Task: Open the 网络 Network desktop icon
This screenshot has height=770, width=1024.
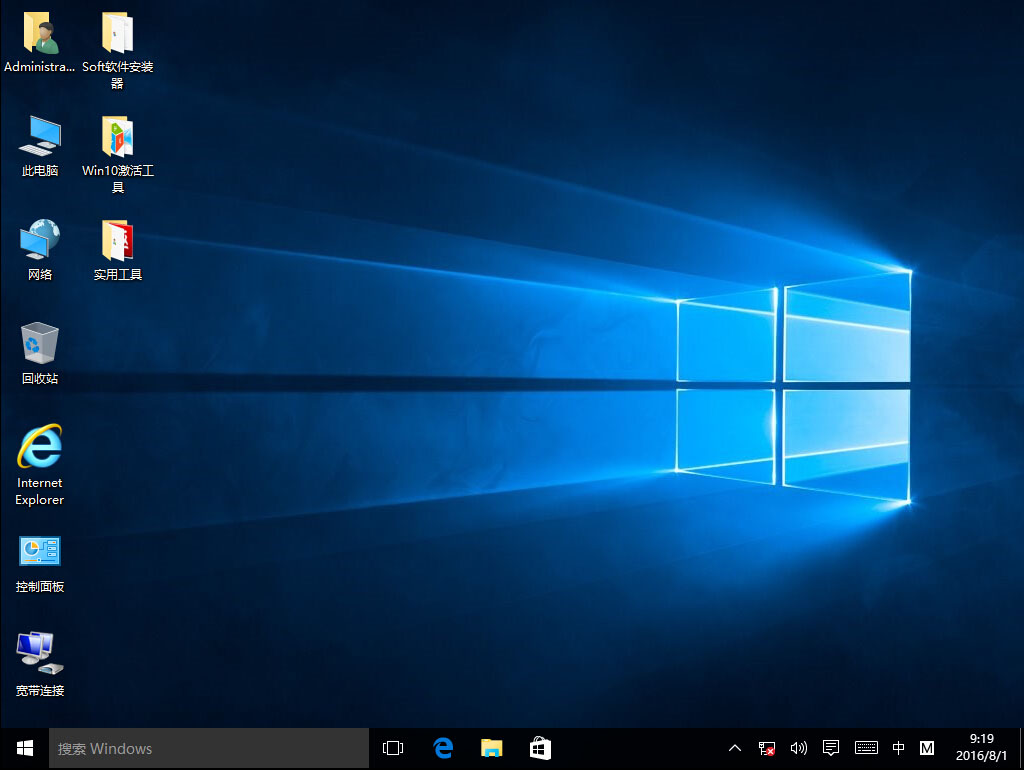Action: pos(39,240)
